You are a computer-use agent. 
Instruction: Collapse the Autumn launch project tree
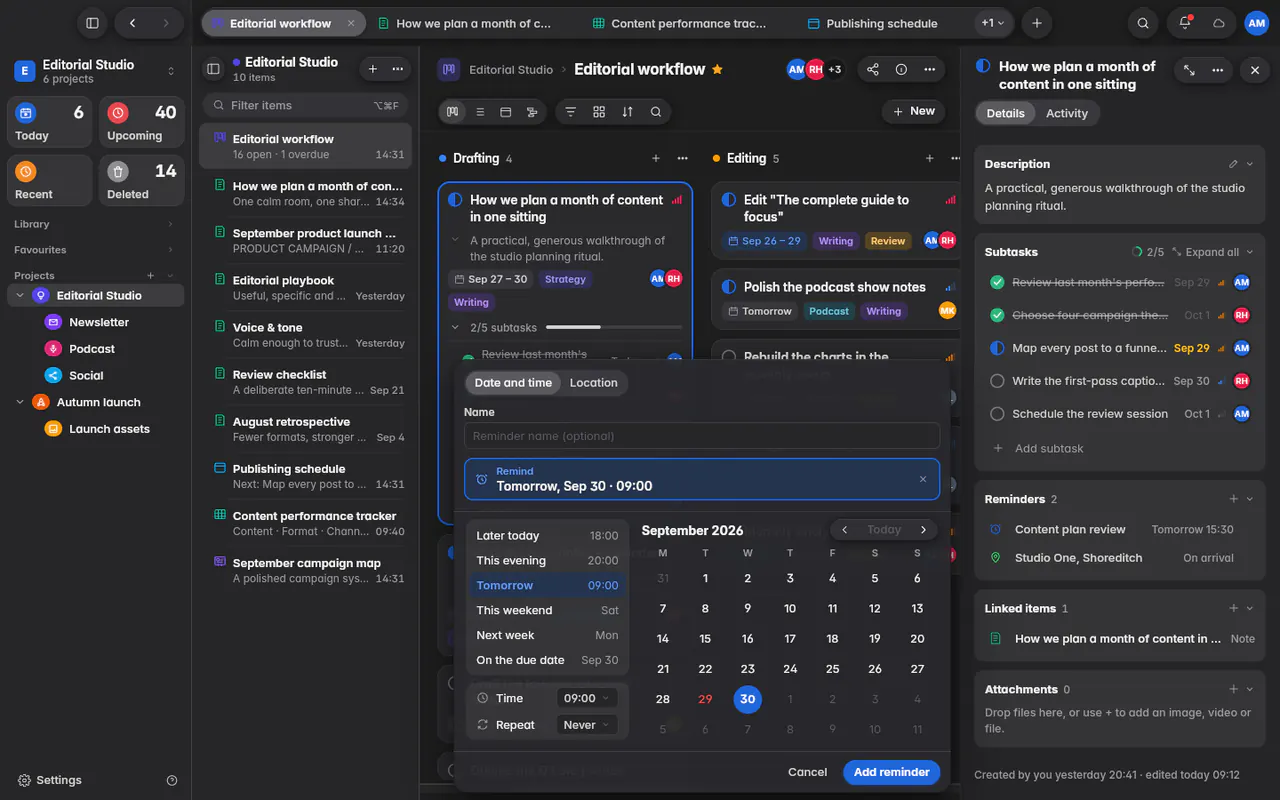20,402
